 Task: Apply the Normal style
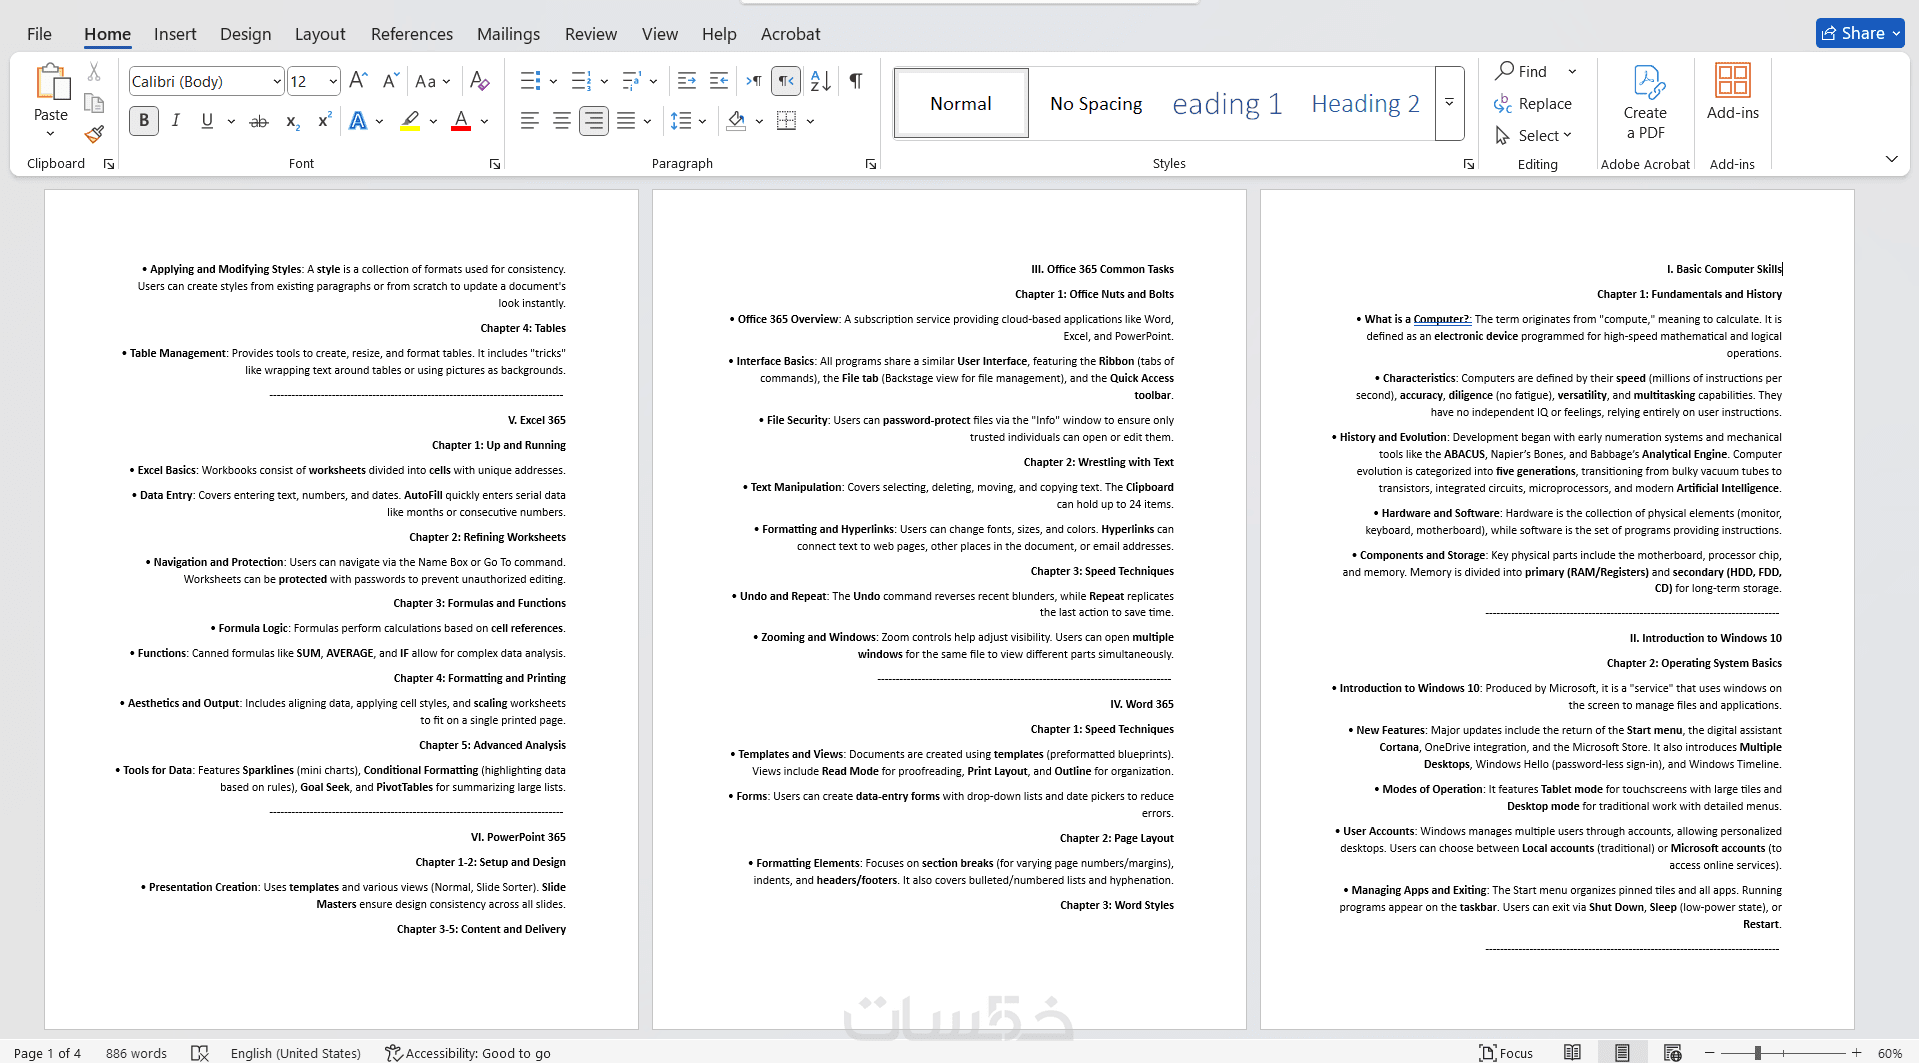click(961, 103)
